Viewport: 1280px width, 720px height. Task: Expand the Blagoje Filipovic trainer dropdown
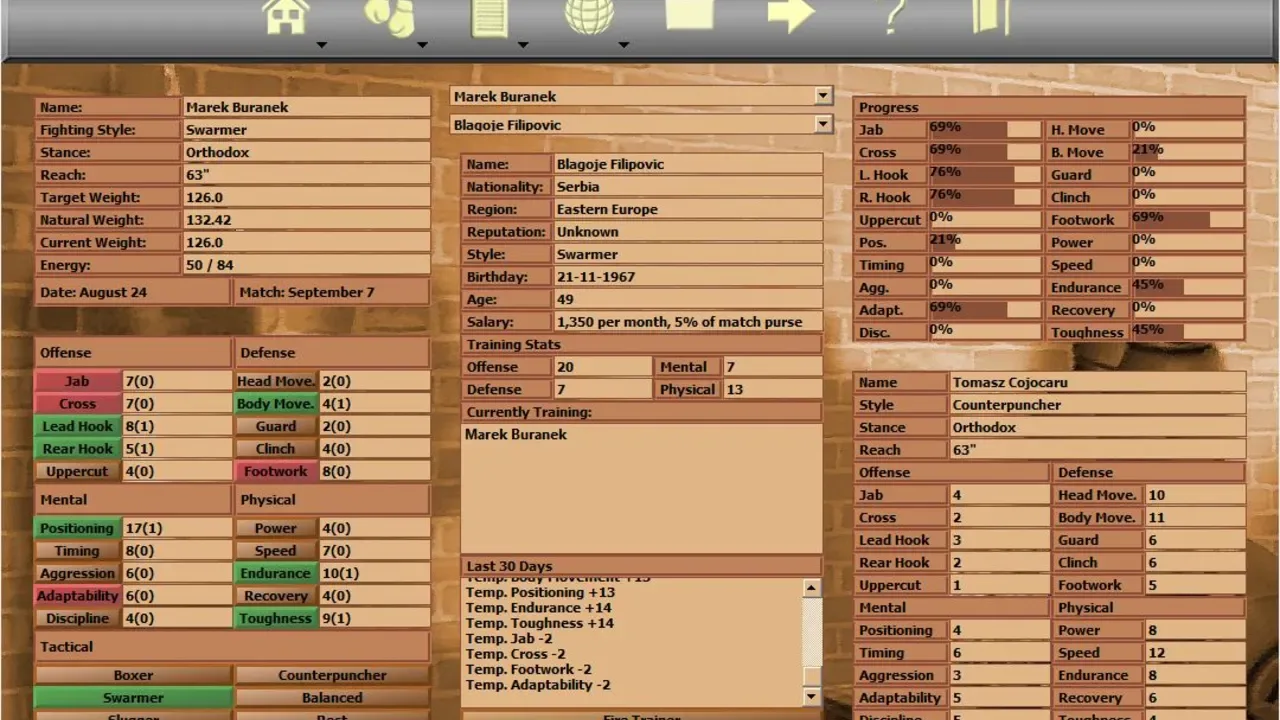point(823,125)
